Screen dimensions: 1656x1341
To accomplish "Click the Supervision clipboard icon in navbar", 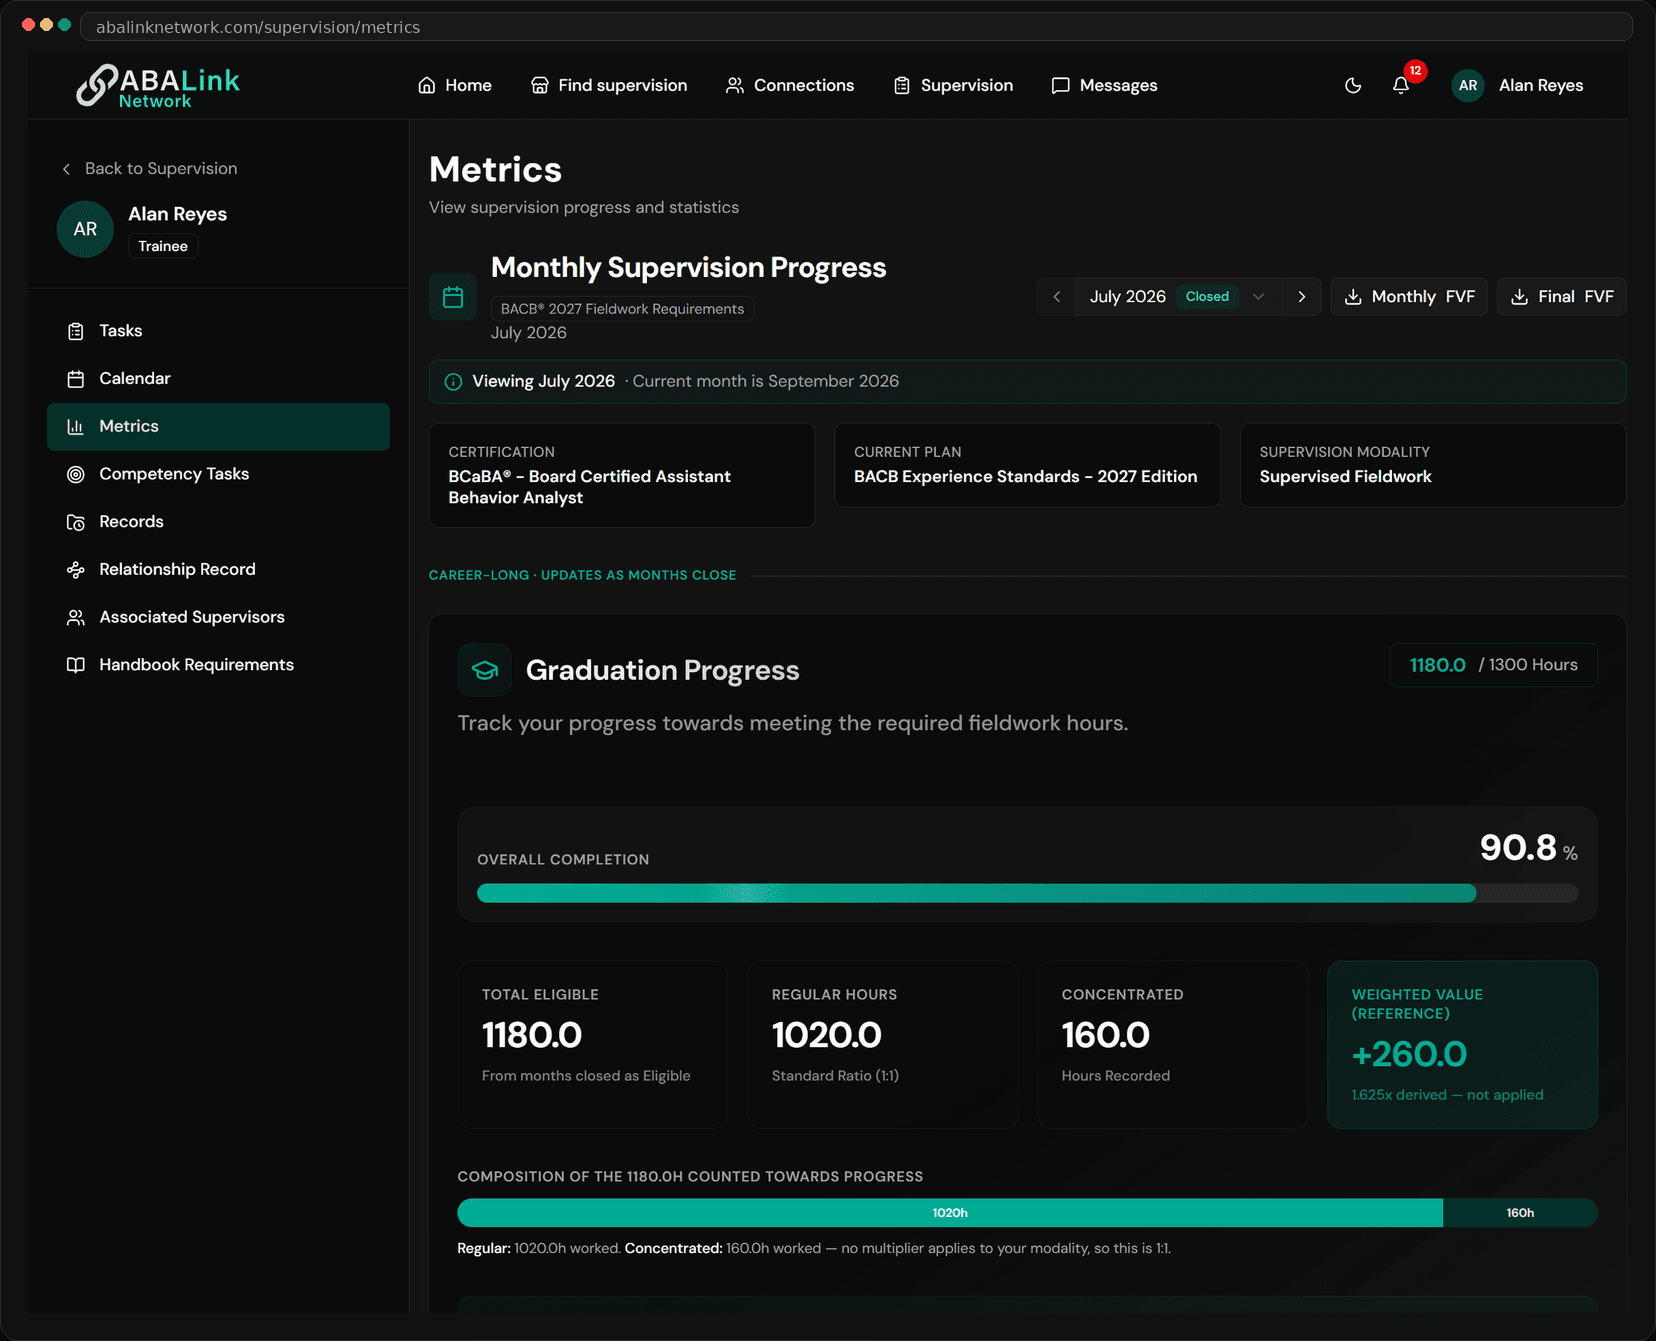I will click(902, 86).
